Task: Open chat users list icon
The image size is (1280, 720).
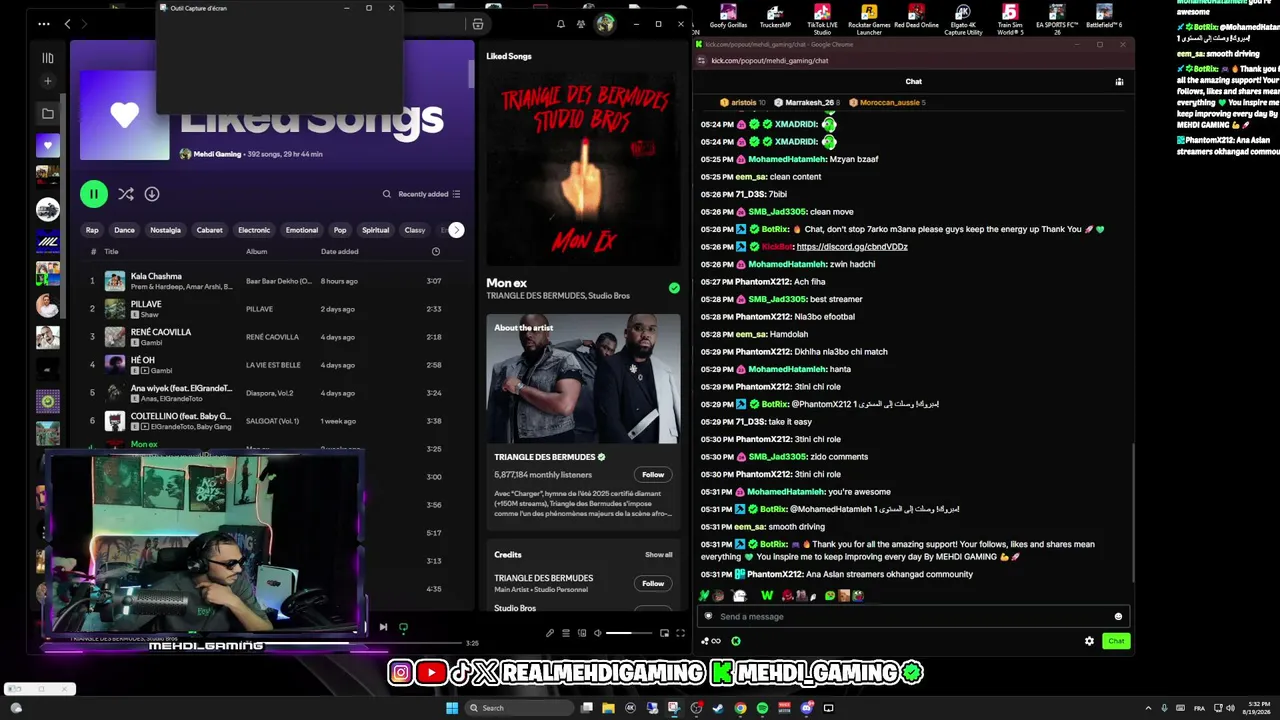Action: pyautogui.click(x=1119, y=82)
